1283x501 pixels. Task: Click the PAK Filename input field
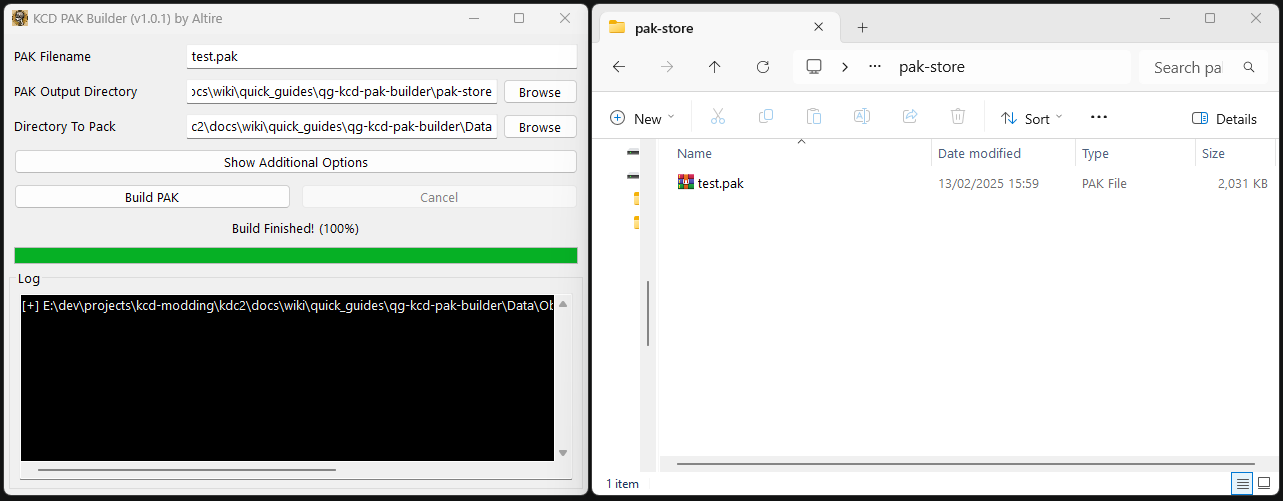(x=381, y=57)
